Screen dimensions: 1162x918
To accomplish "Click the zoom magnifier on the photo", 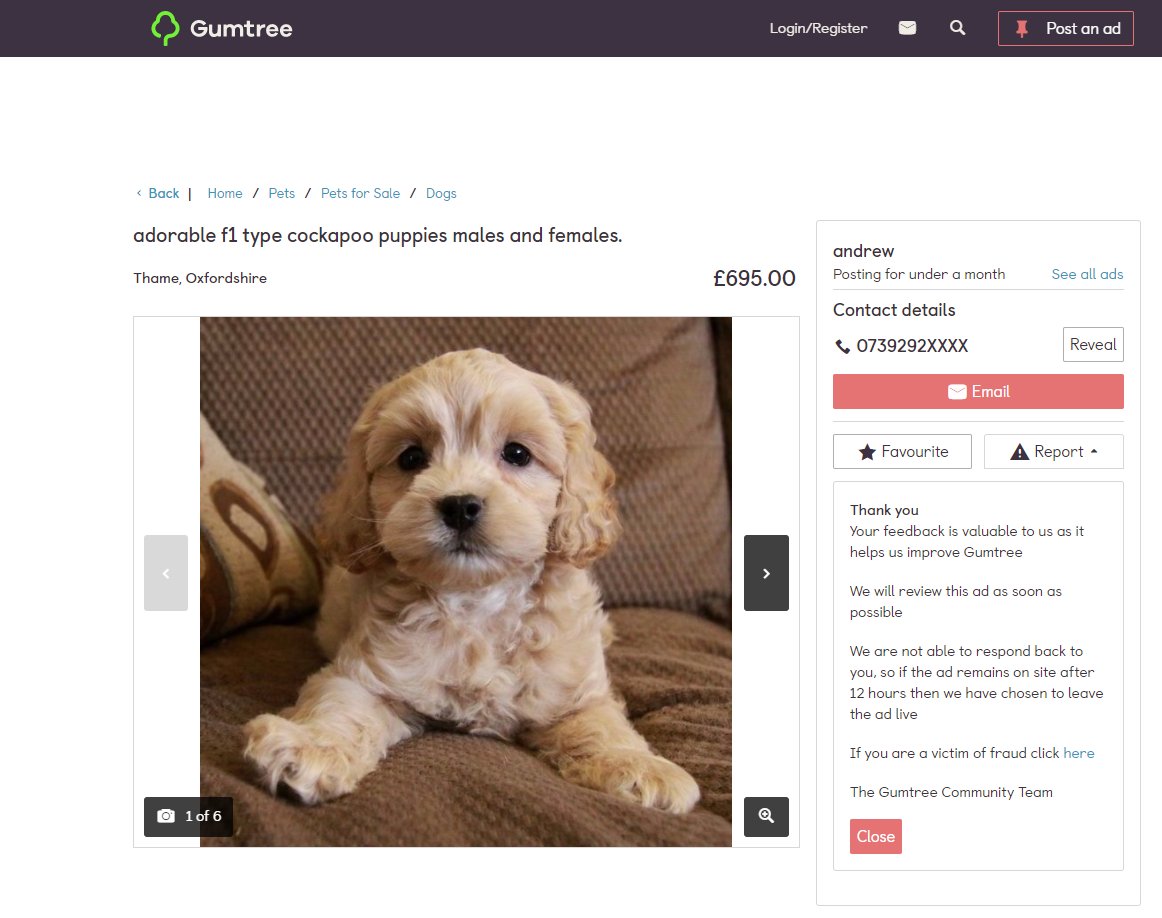I will pyautogui.click(x=766, y=817).
